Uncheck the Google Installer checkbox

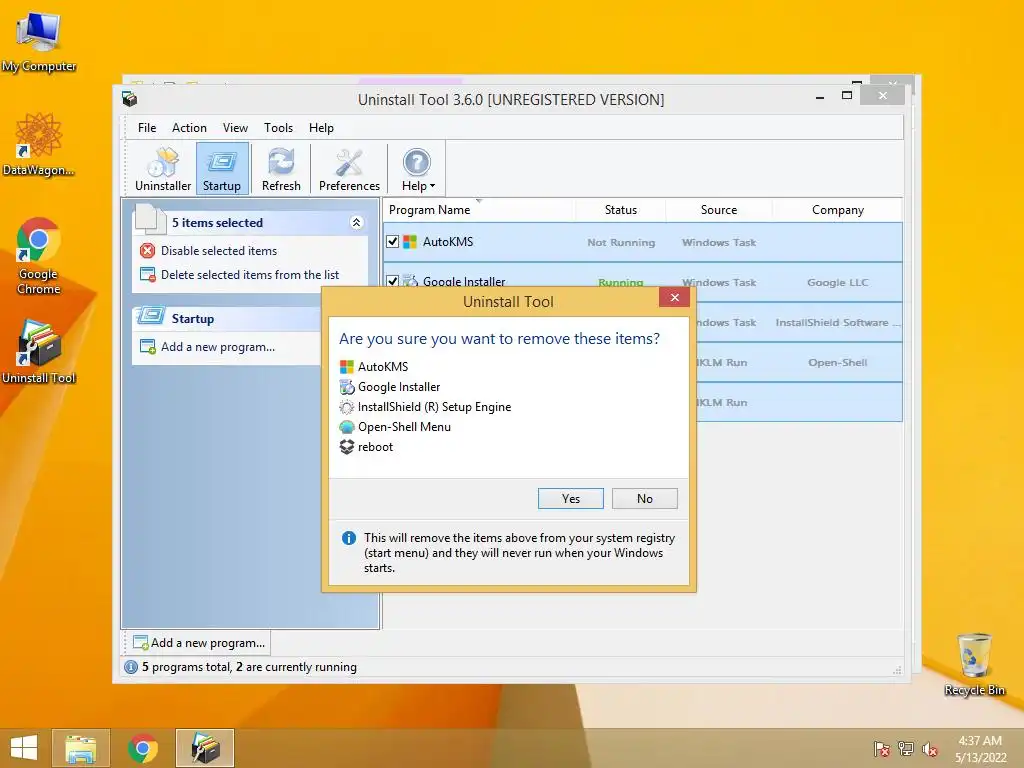(392, 281)
